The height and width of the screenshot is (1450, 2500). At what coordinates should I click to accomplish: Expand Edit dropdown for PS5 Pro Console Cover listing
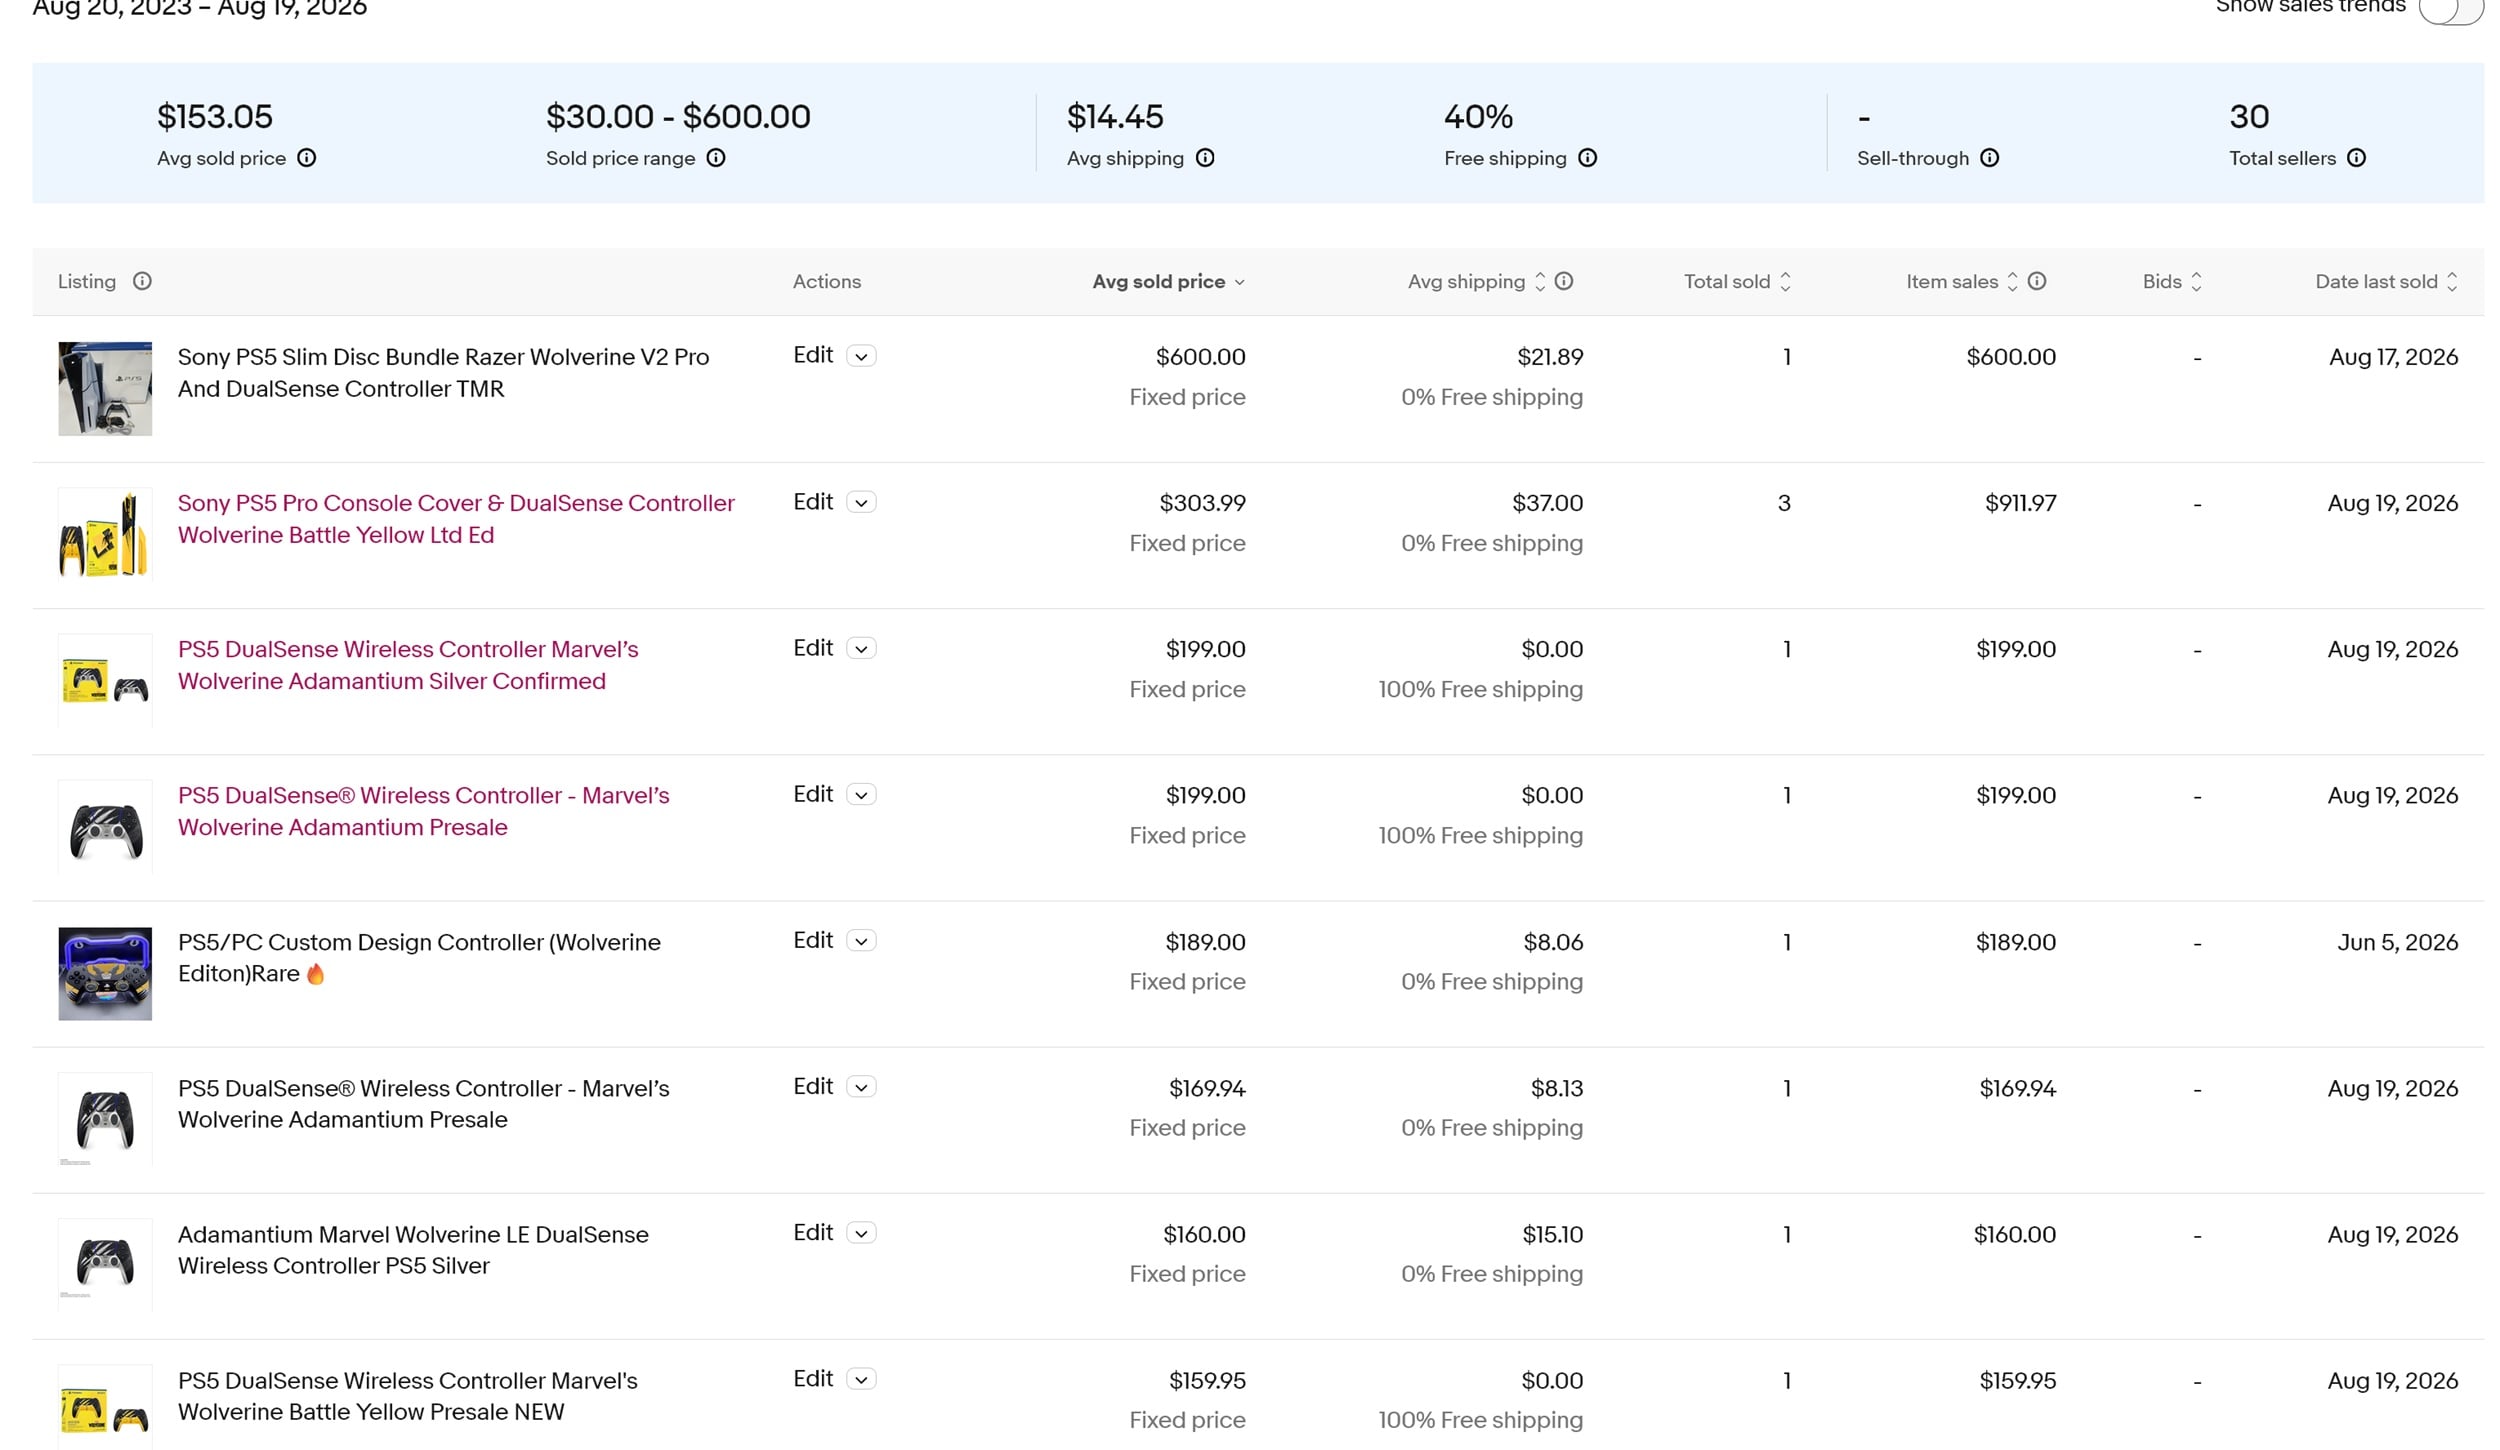[x=861, y=502]
